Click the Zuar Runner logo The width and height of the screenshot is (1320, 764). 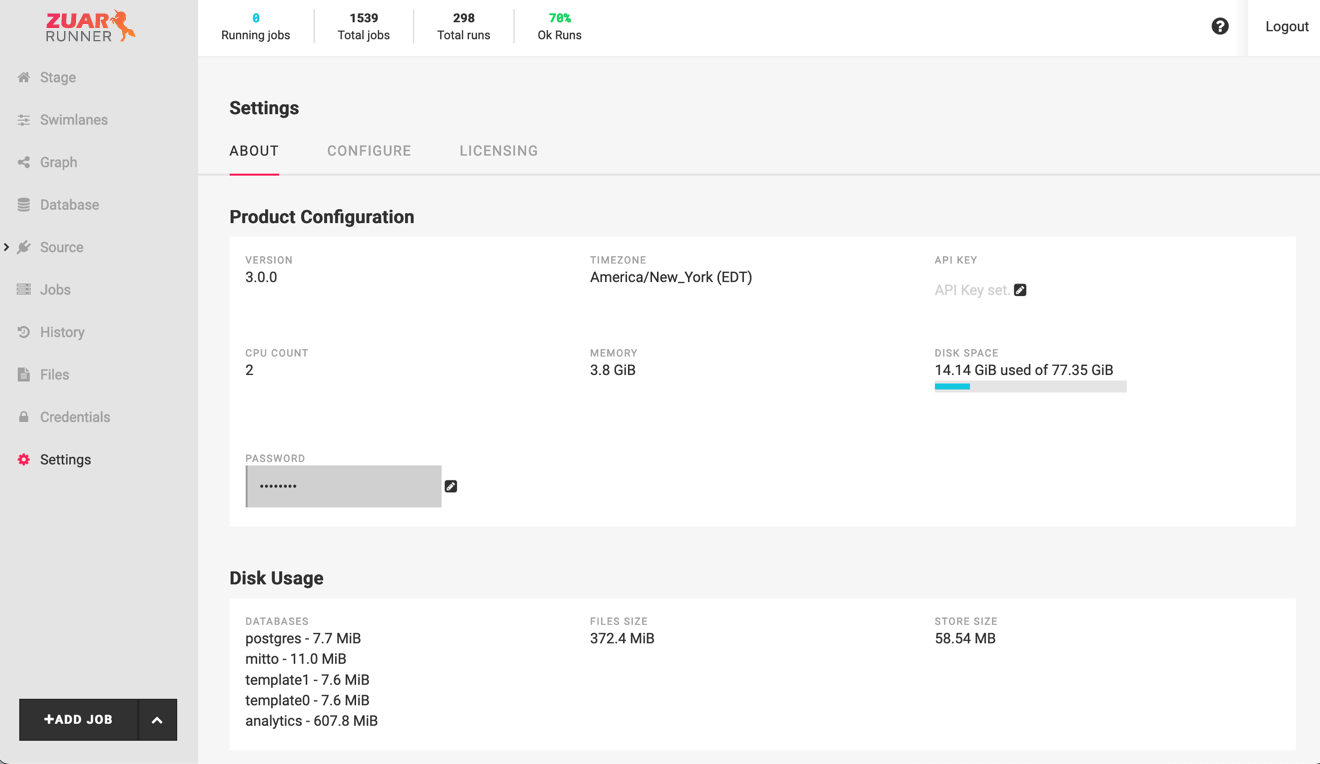(90, 27)
